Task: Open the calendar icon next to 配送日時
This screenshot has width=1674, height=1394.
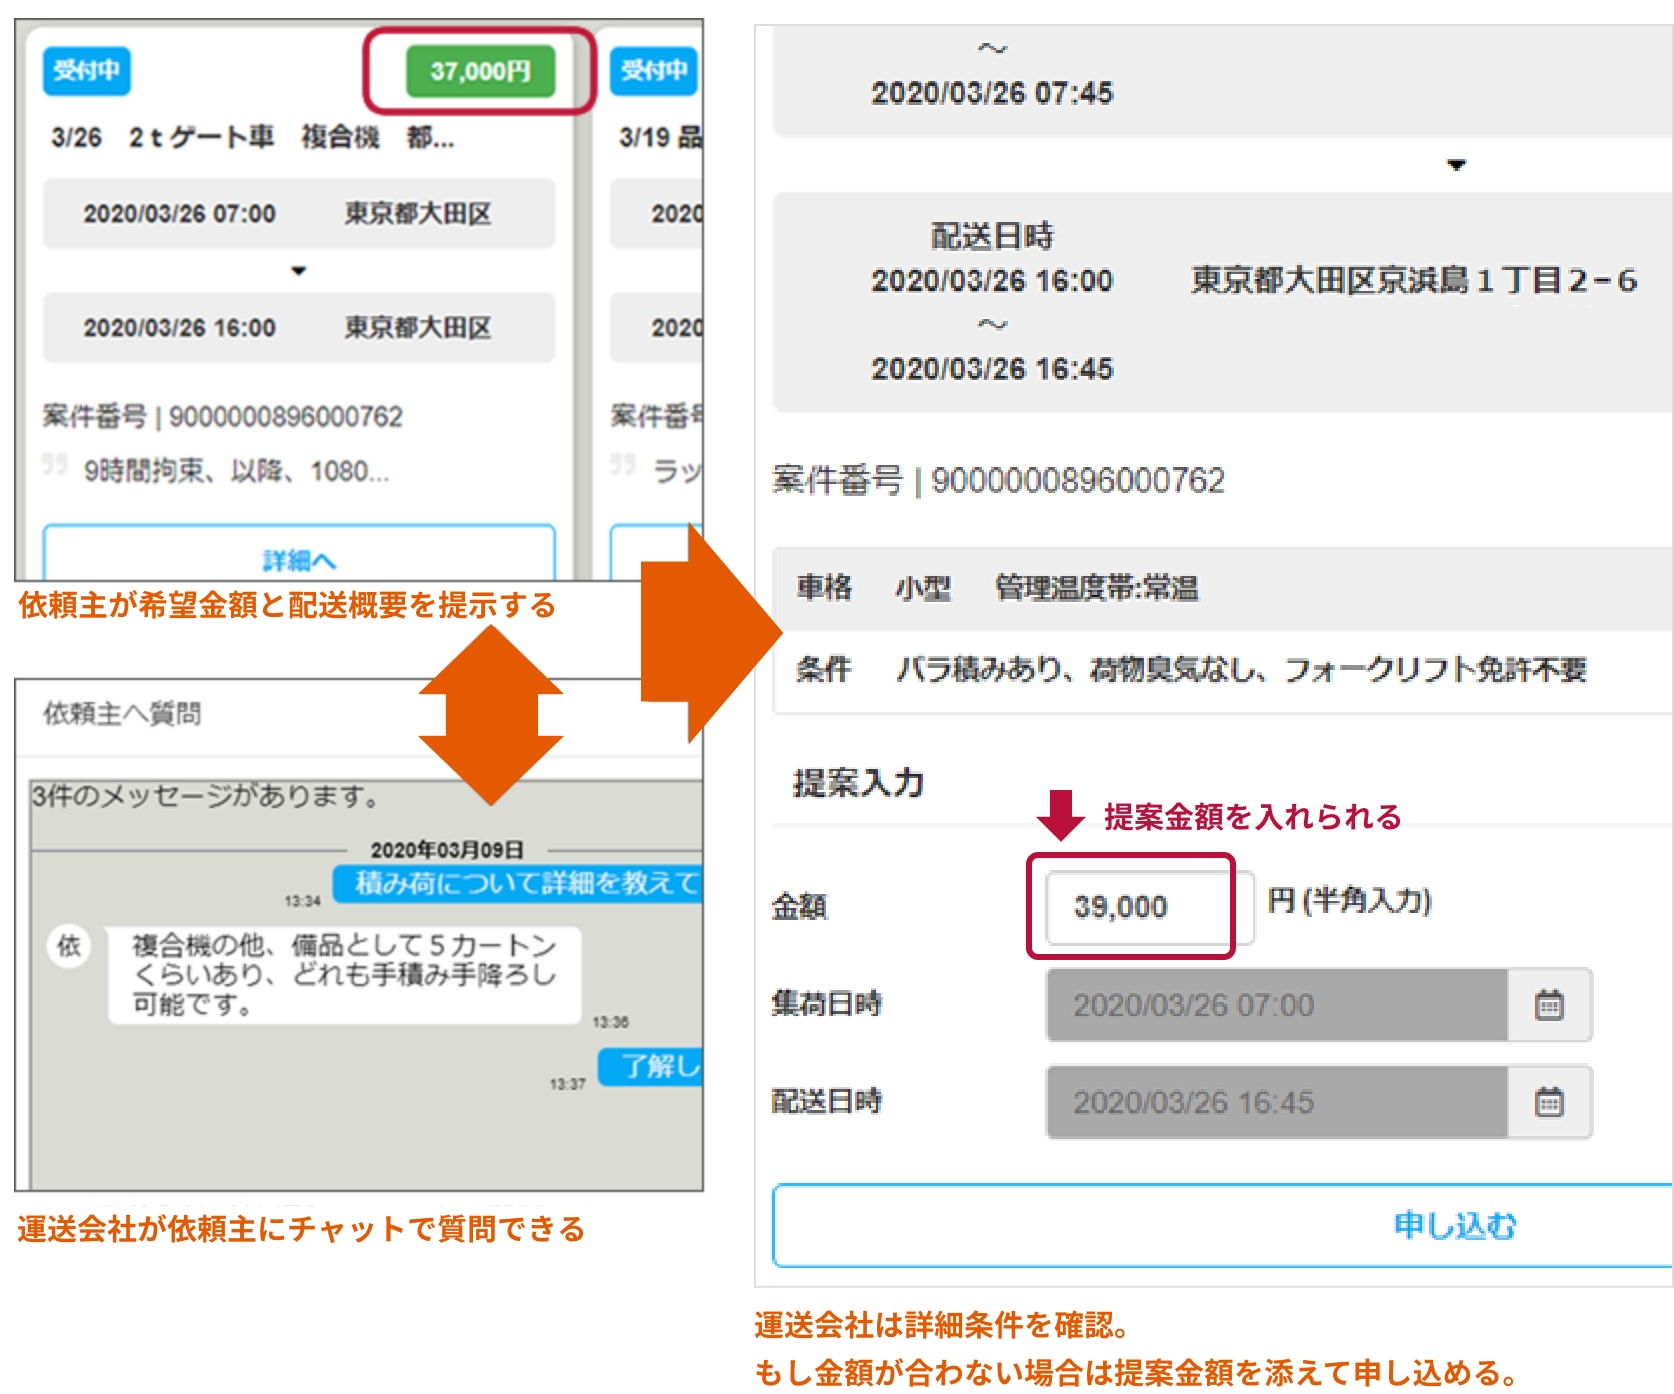Action: (x=1549, y=1103)
